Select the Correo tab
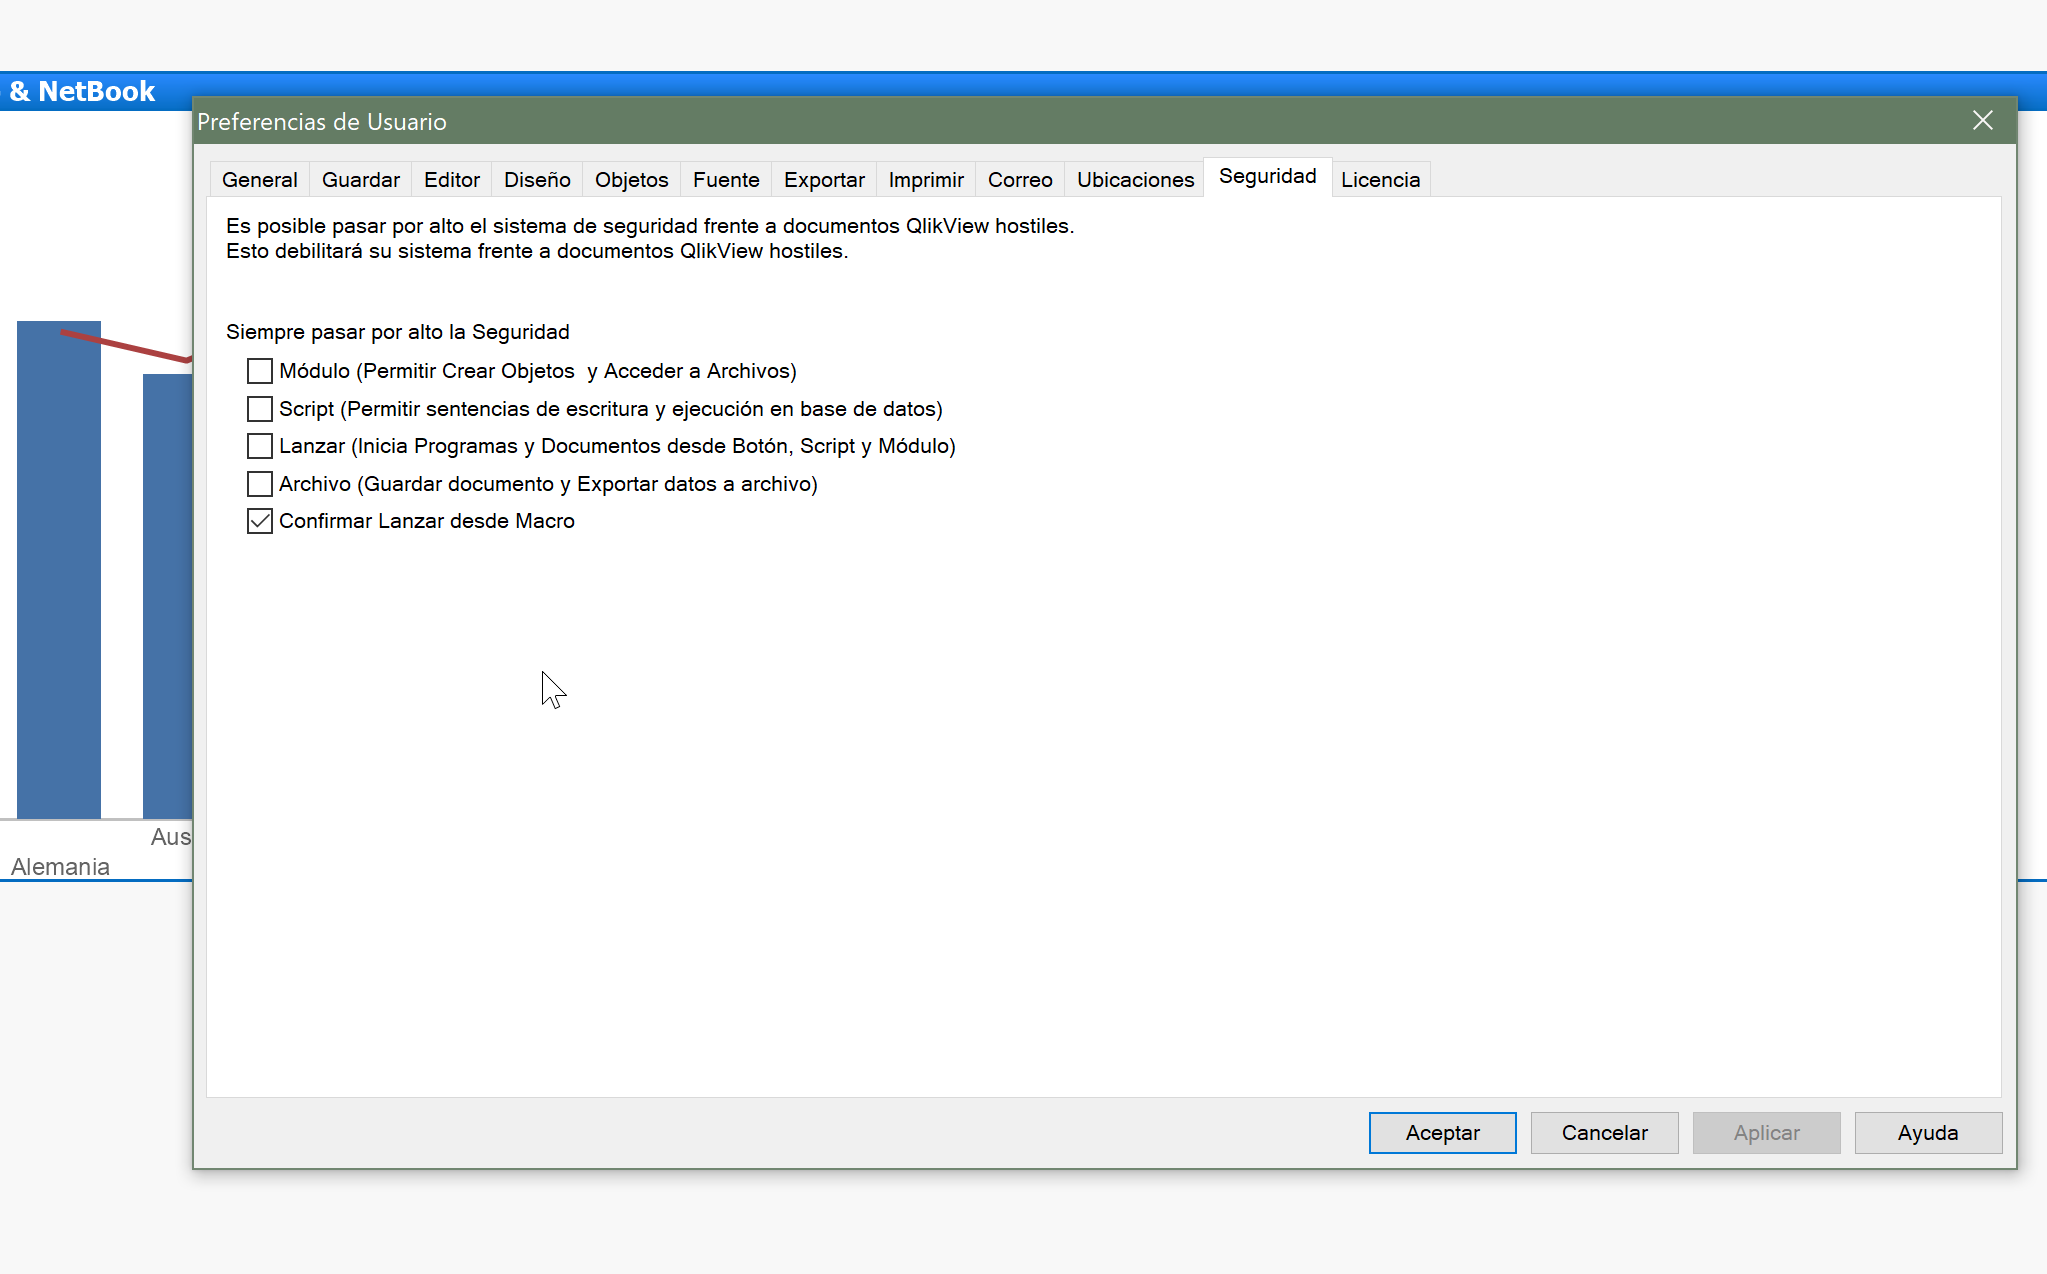Viewport: 2047px width, 1274px height. (x=1020, y=180)
